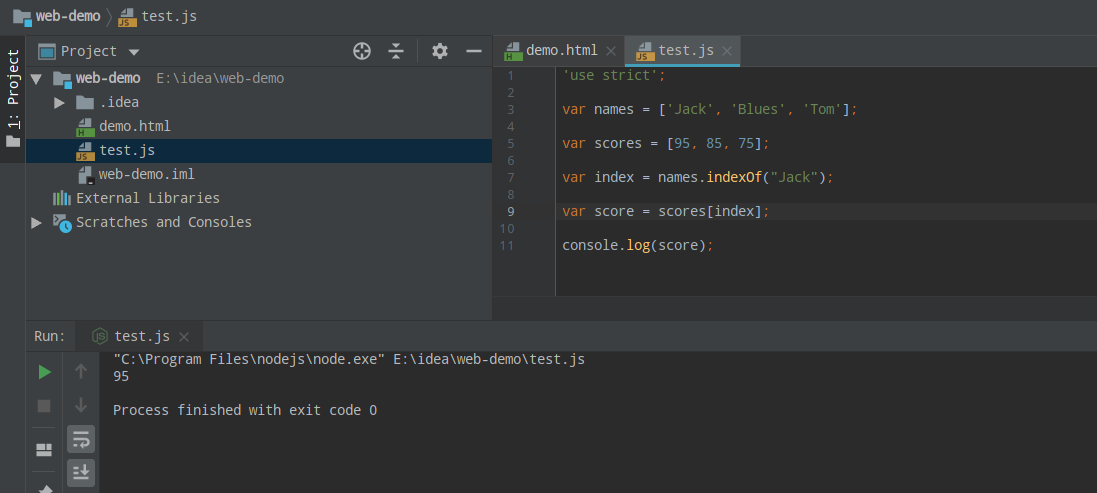Click the Project view icon in panel header
The image size is (1097, 493).
click(47, 52)
